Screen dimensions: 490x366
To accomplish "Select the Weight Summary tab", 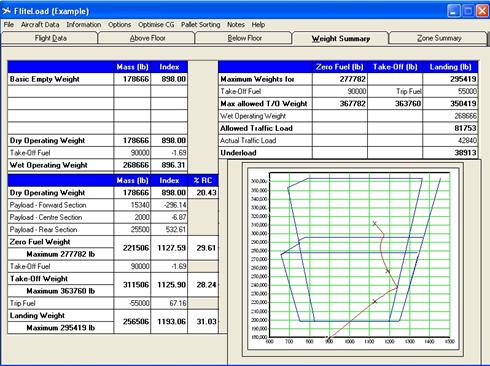I will tap(341, 38).
